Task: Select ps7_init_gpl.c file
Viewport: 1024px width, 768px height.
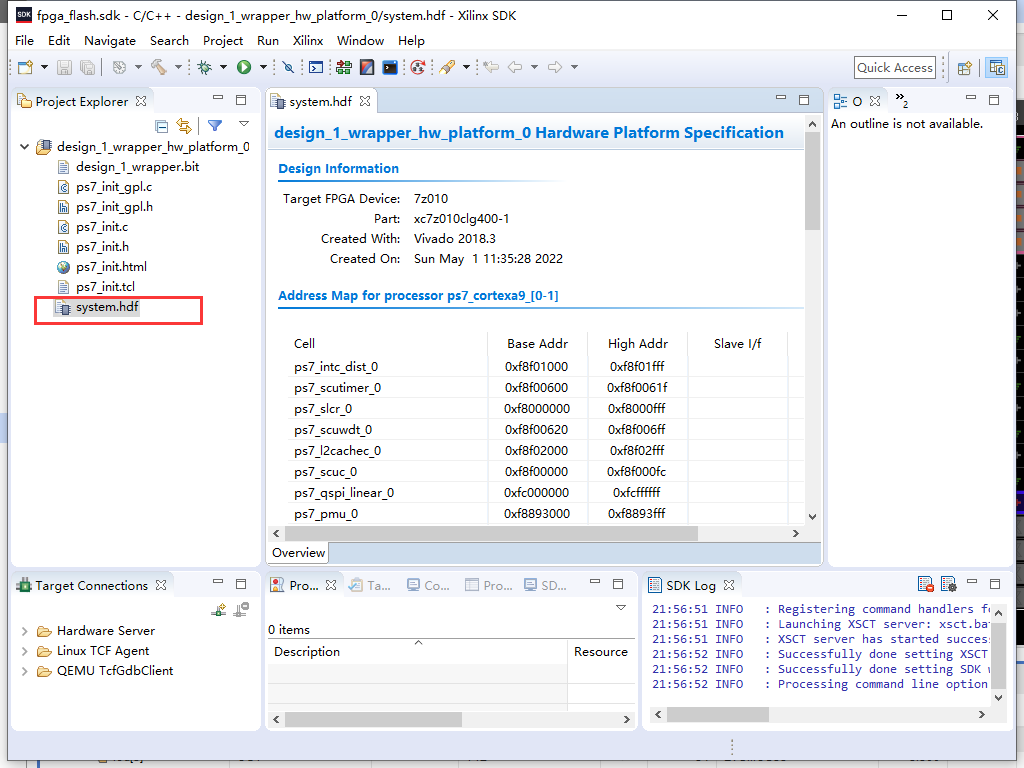Action: [114, 187]
